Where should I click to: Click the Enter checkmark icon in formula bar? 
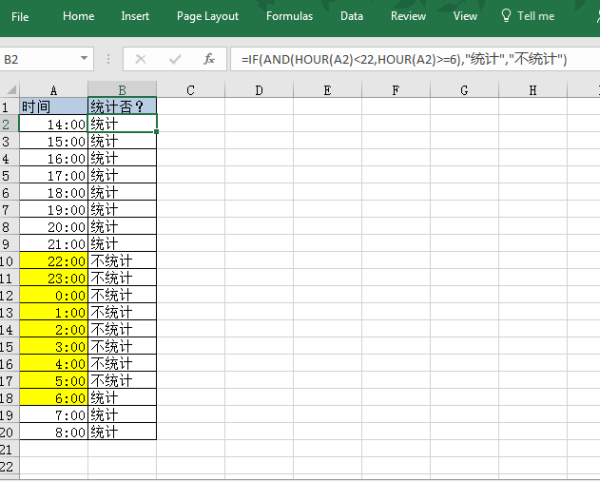tap(175, 59)
